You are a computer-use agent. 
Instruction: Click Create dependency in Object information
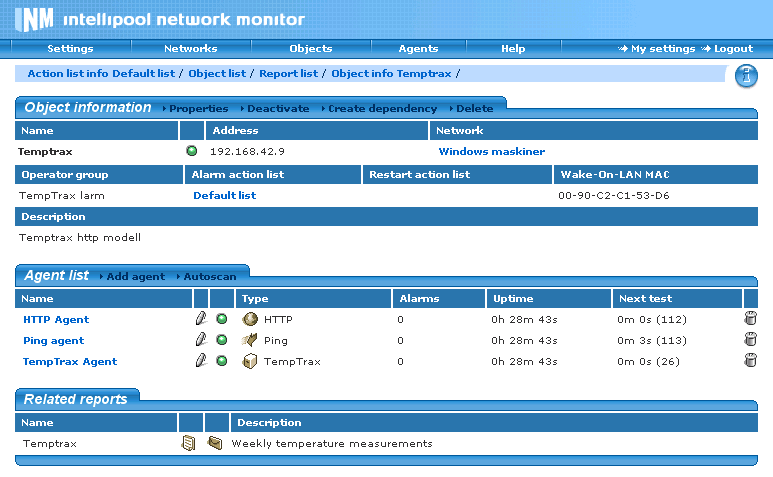click(x=382, y=108)
